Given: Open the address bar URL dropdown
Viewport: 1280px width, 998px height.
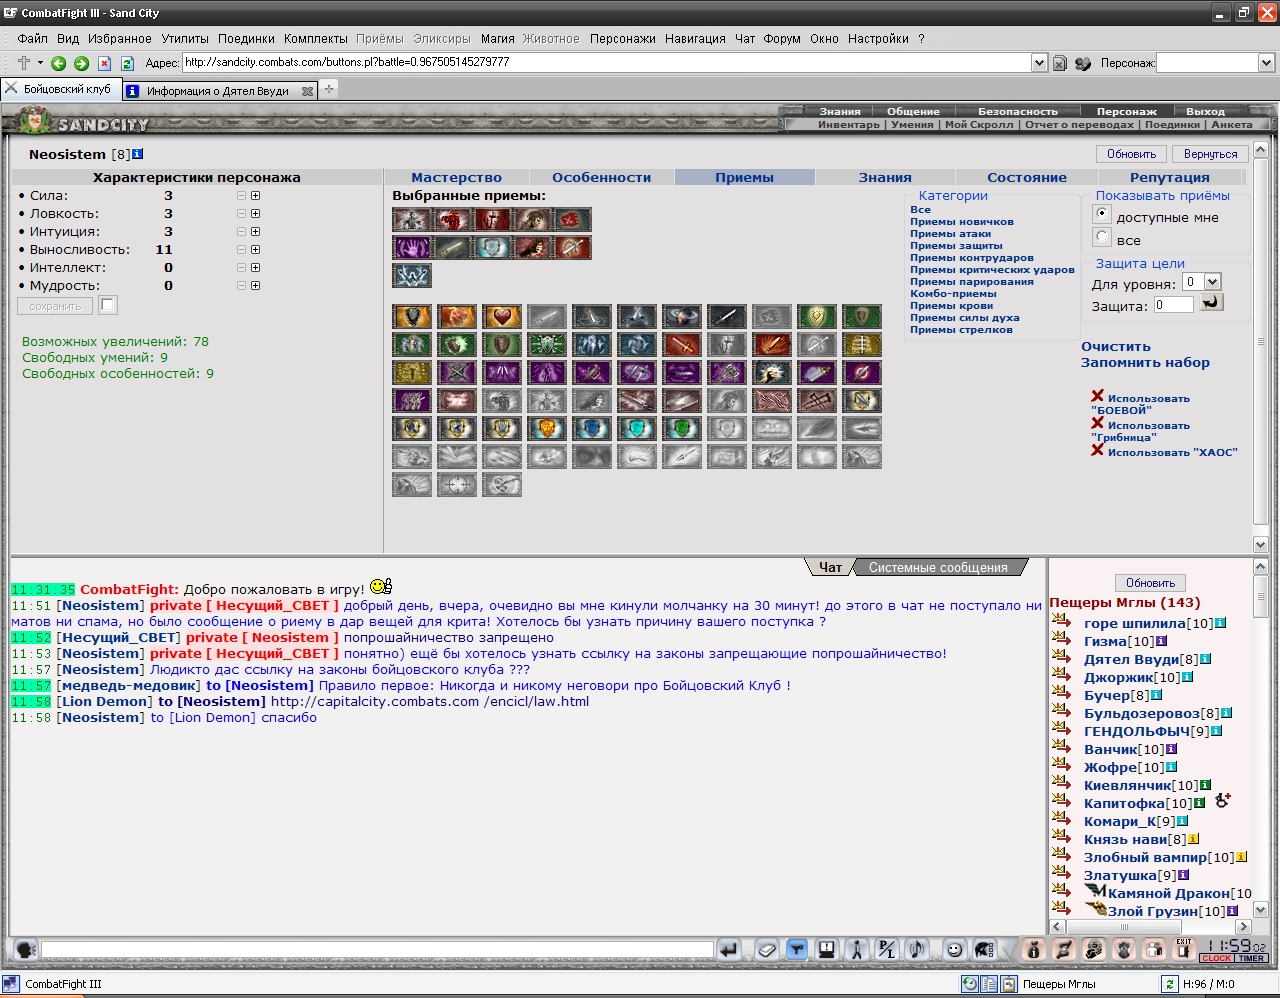Looking at the screenshot, I should pyautogui.click(x=1039, y=62).
